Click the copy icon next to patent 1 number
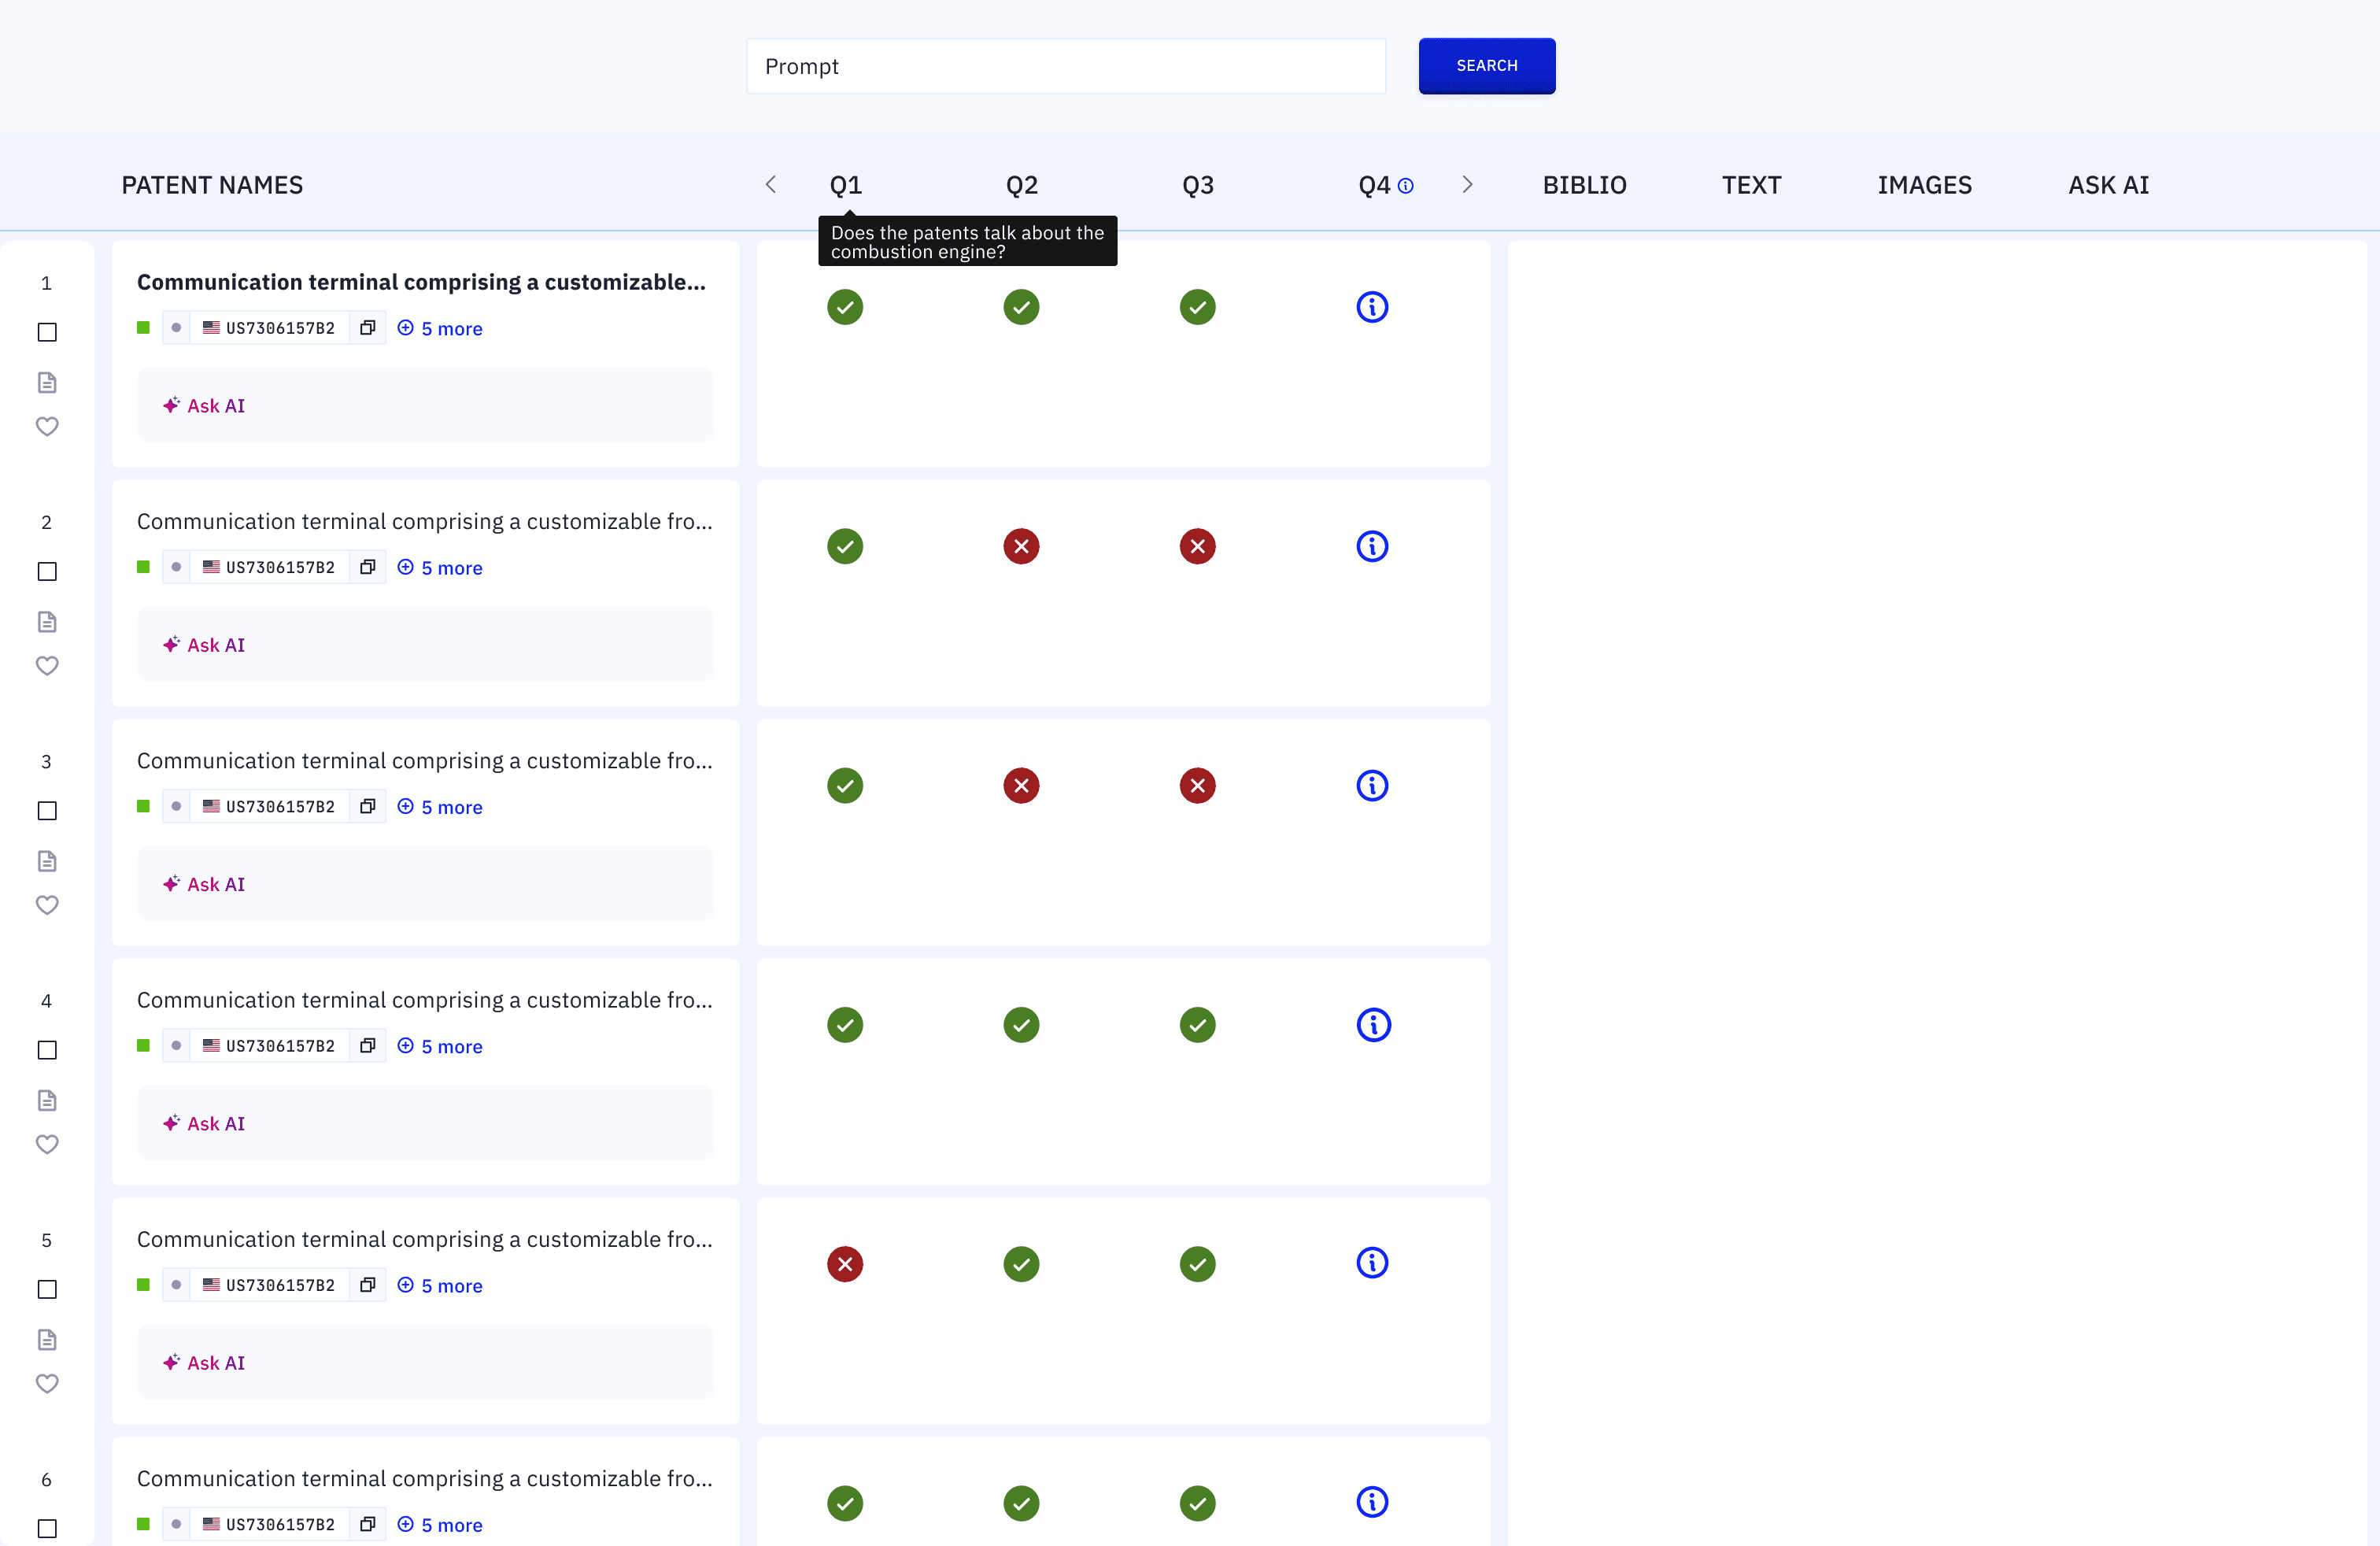Viewport: 2380px width, 1546px height. point(367,328)
